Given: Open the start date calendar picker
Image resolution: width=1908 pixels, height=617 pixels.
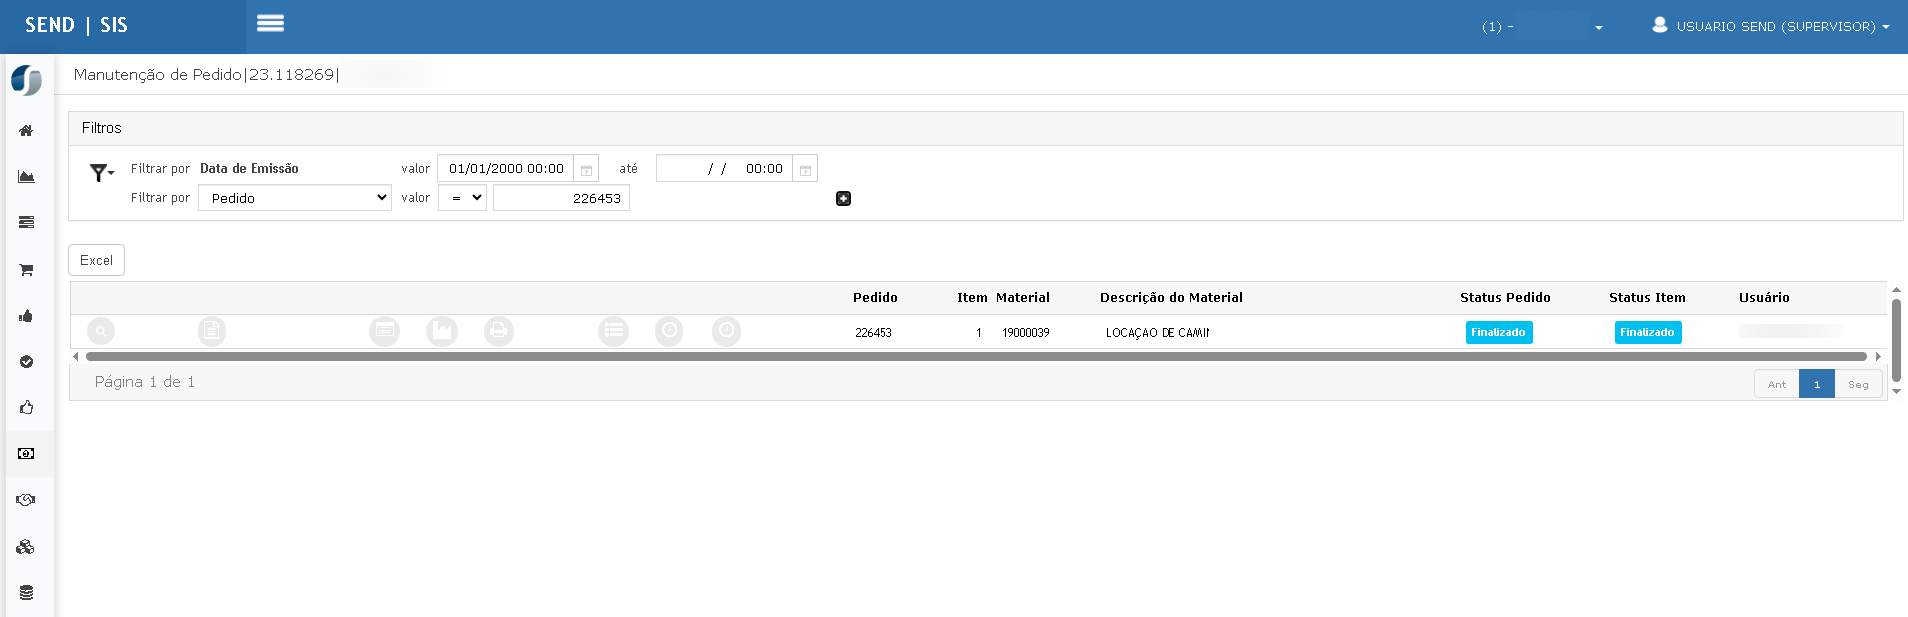Looking at the screenshot, I should coord(586,169).
